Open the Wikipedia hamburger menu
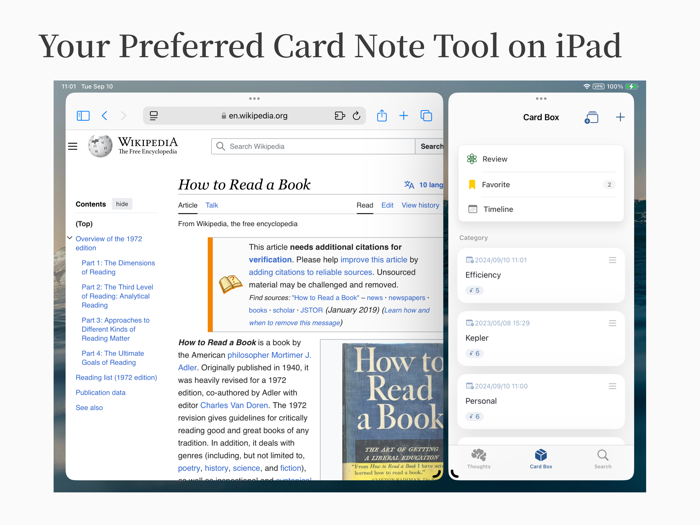This screenshot has width=700, height=525. click(x=72, y=146)
